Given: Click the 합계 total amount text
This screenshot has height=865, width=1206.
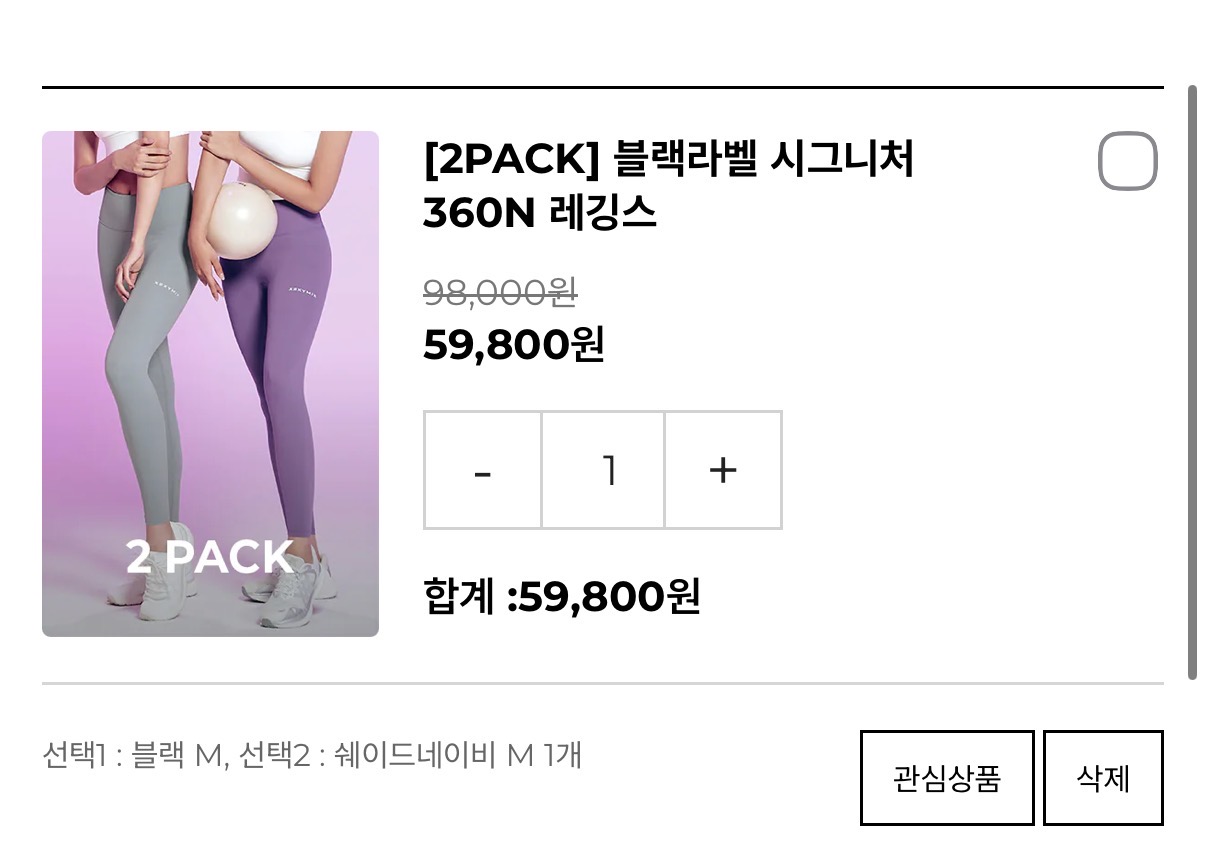Looking at the screenshot, I should click(x=561, y=597).
